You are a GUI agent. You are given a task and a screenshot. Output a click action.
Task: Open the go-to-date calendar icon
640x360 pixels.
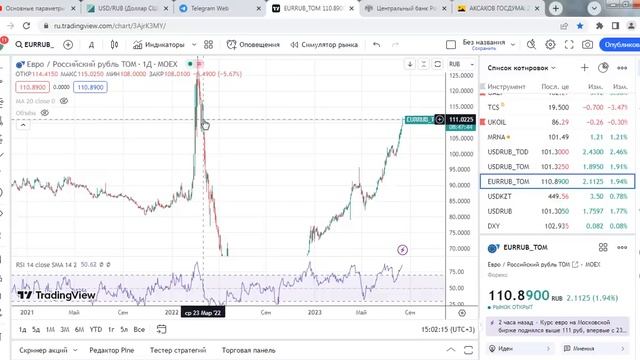tap(161, 329)
